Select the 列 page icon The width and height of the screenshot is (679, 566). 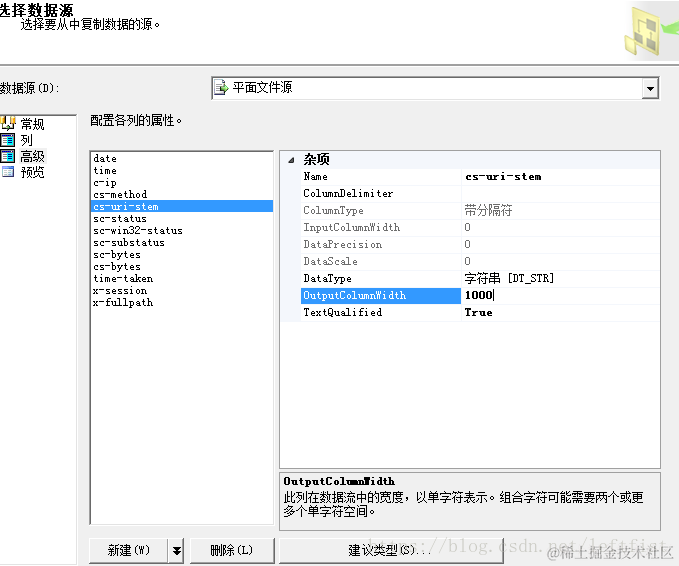pos(8,140)
